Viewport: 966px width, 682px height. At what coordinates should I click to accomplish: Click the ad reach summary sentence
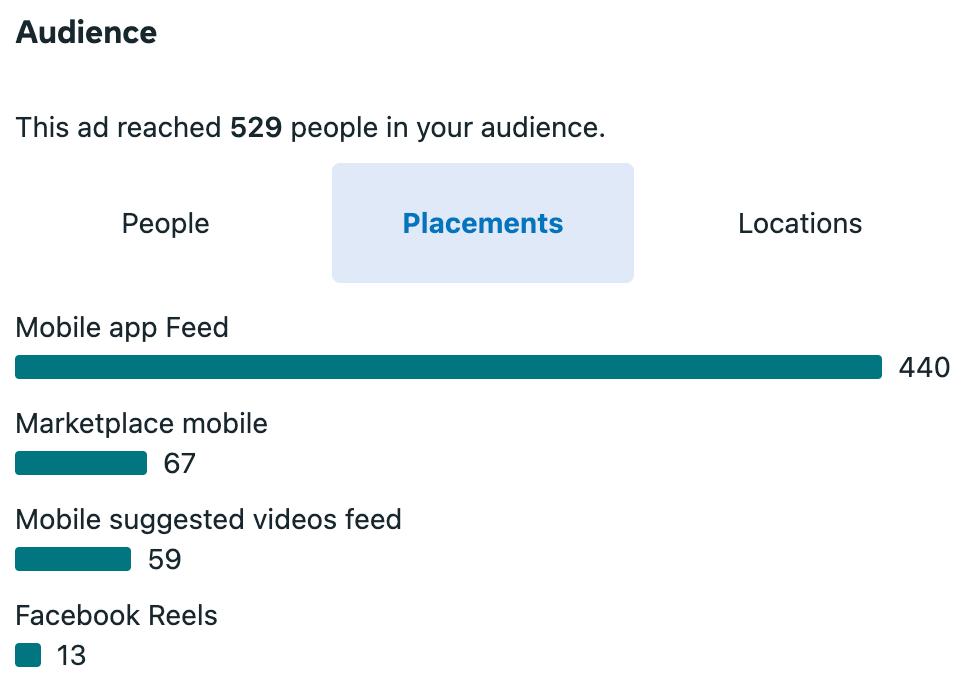(x=310, y=128)
